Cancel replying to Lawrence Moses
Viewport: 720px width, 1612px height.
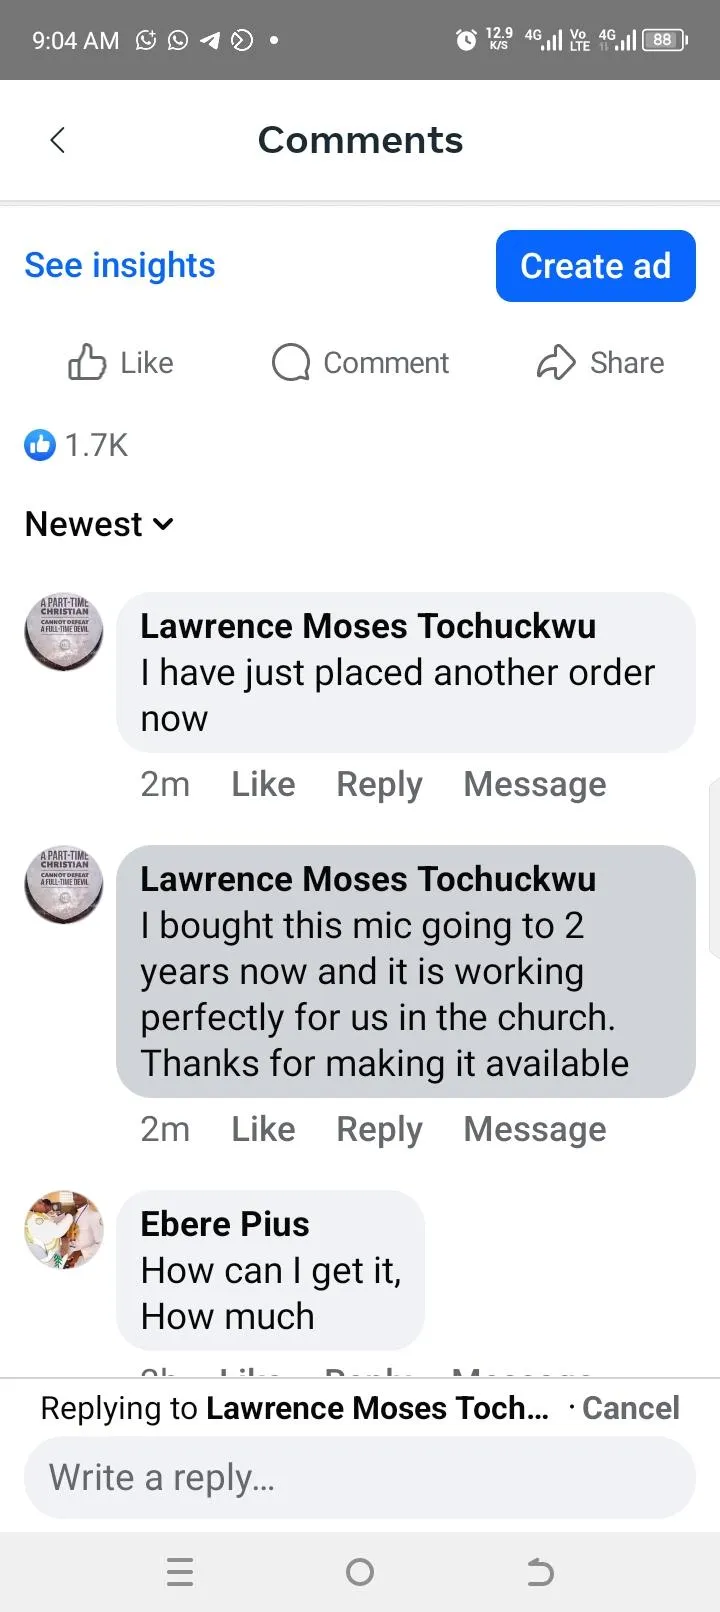631,1408
